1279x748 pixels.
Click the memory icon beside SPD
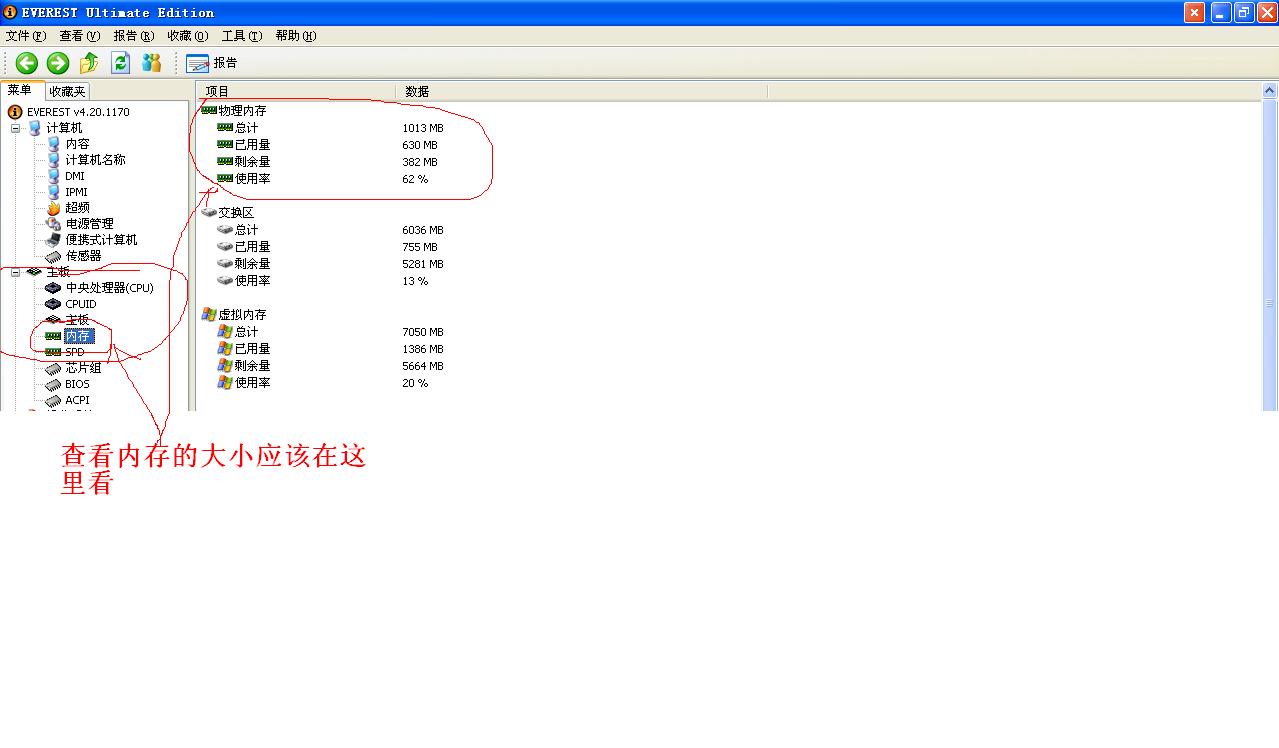point(54,352)
